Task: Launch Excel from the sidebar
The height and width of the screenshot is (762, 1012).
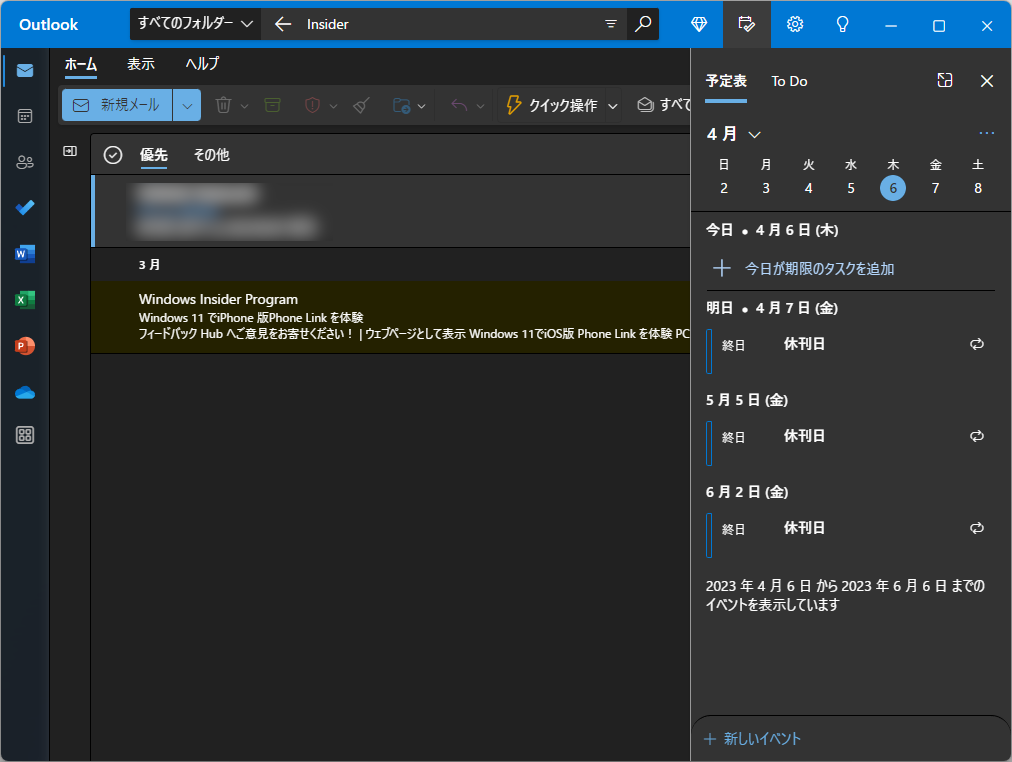Action: click(24, 300)
